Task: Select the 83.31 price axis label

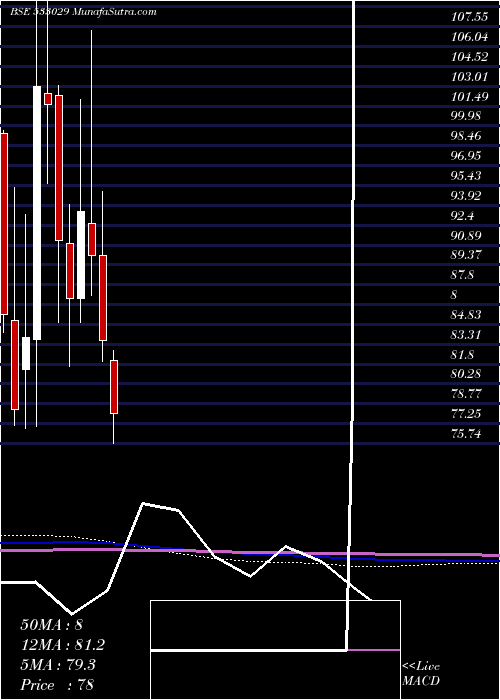Action: (x=466, y=335)
